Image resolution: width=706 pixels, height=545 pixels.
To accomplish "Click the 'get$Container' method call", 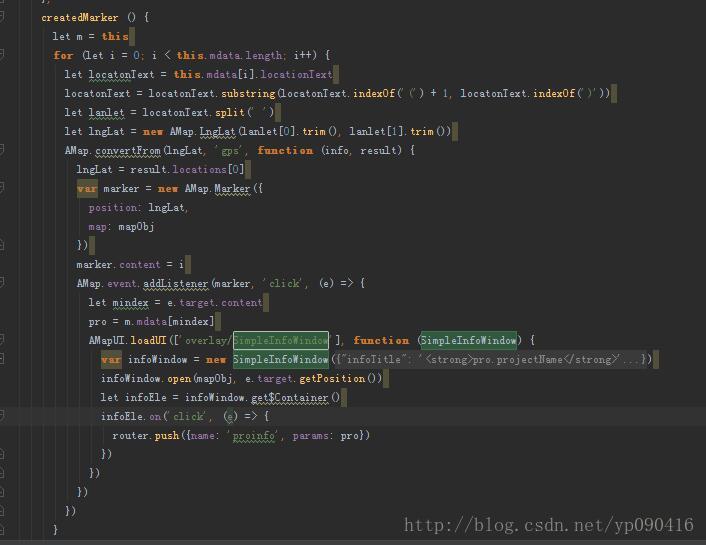I will pyautogui.click(x=290, y=398).
